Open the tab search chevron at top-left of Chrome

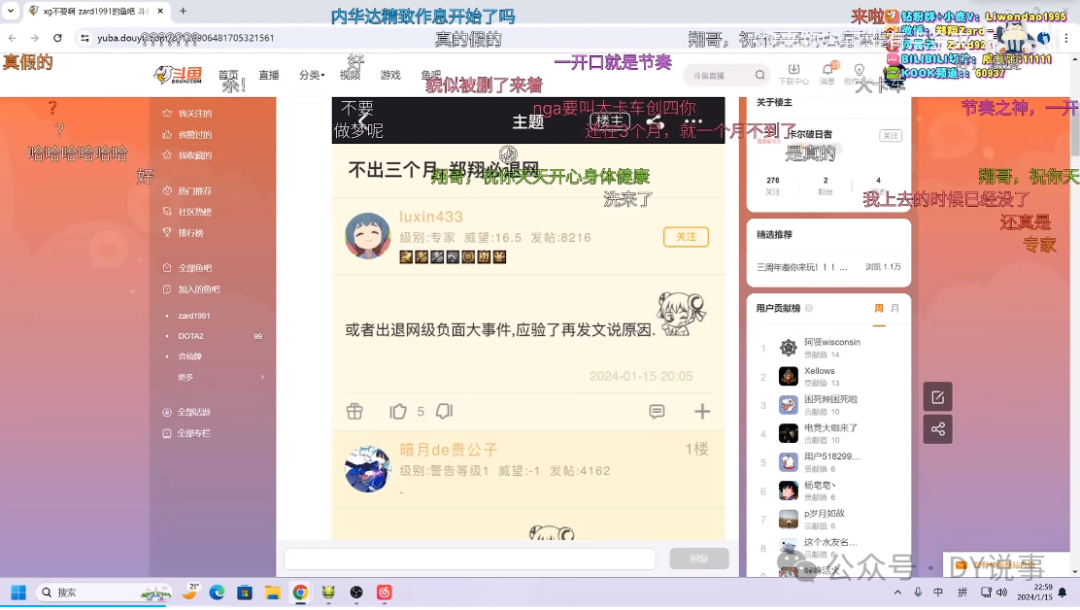(11, 11)
